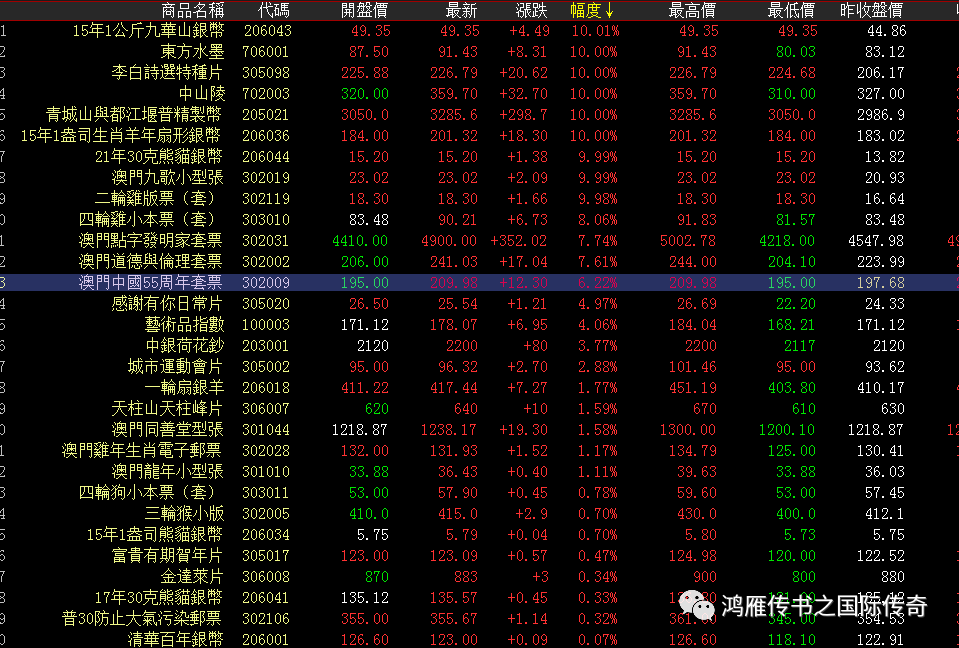Toggle sort on 幅度 column header
Image resolution: width=959 pixels, height=648 pixels.
[591, 10]
